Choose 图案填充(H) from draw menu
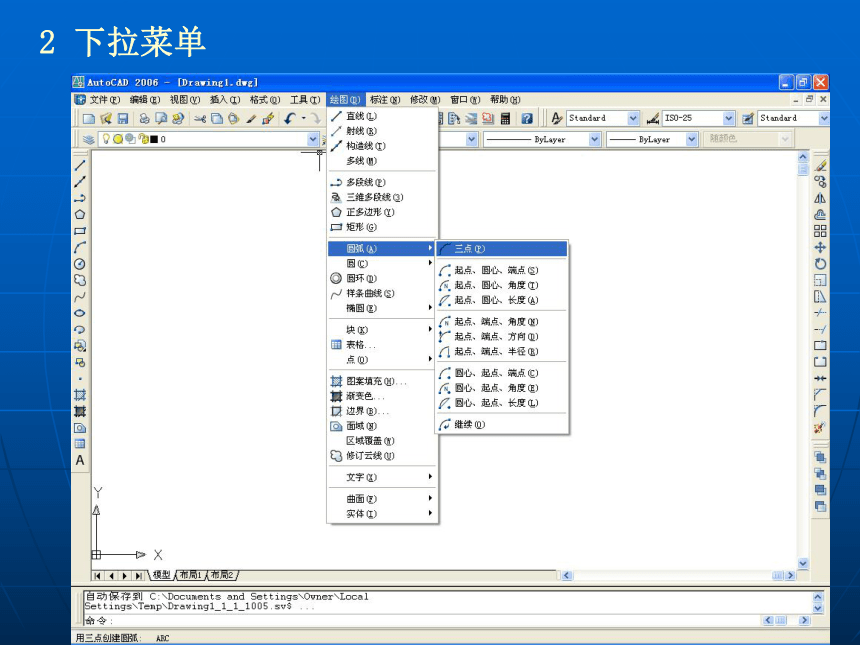The width and height of the screenshot is (860, 645). (x=382, y=381)
